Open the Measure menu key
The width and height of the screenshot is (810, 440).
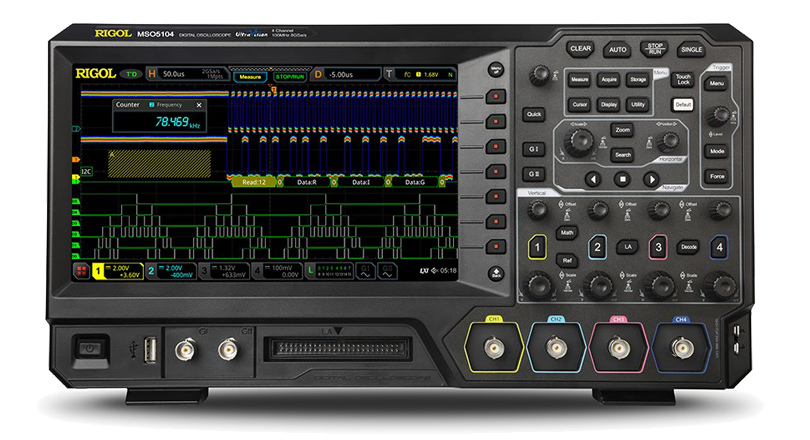tap(580, 80)
